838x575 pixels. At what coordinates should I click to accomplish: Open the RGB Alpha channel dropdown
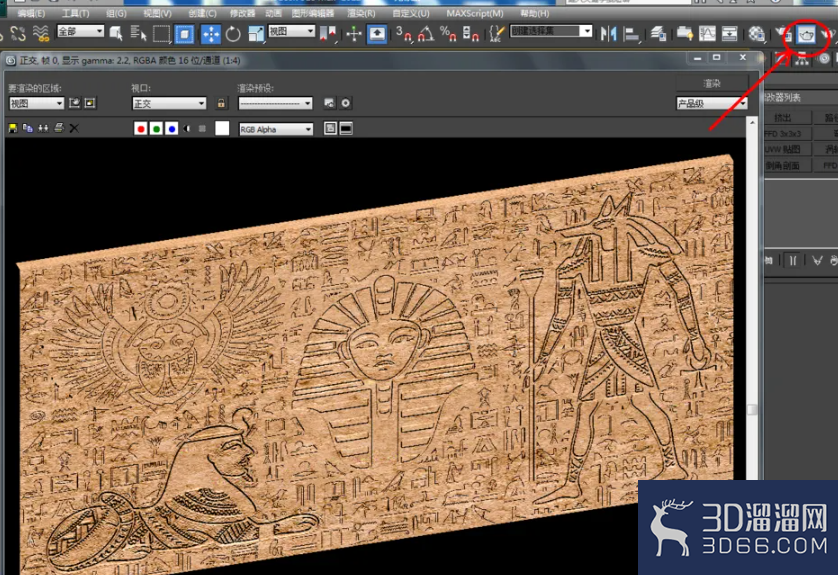(276, 129)
